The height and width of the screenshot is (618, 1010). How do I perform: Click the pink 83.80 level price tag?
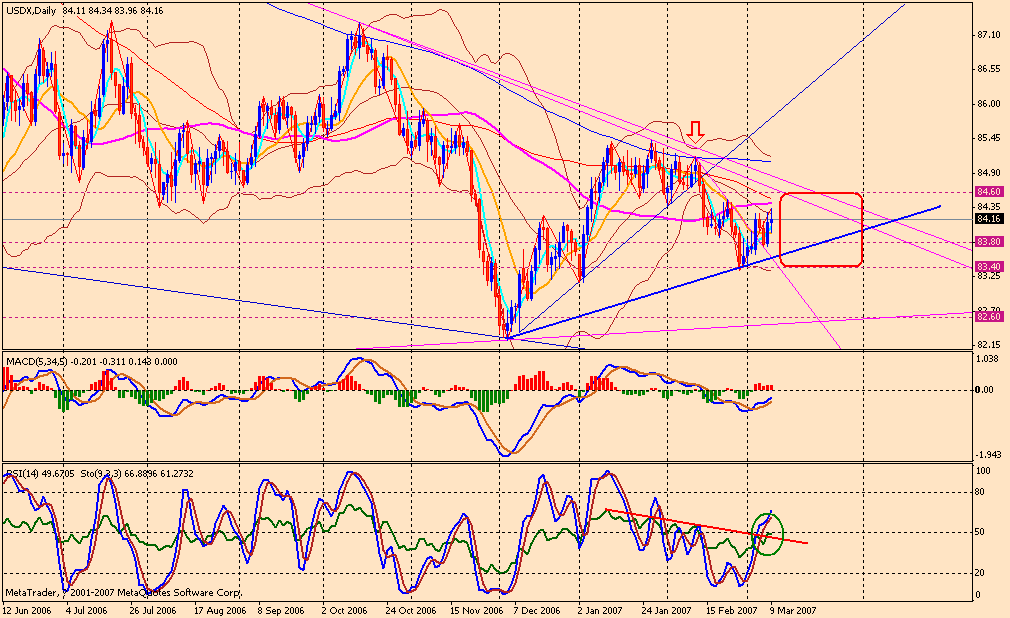coord(989,242)
